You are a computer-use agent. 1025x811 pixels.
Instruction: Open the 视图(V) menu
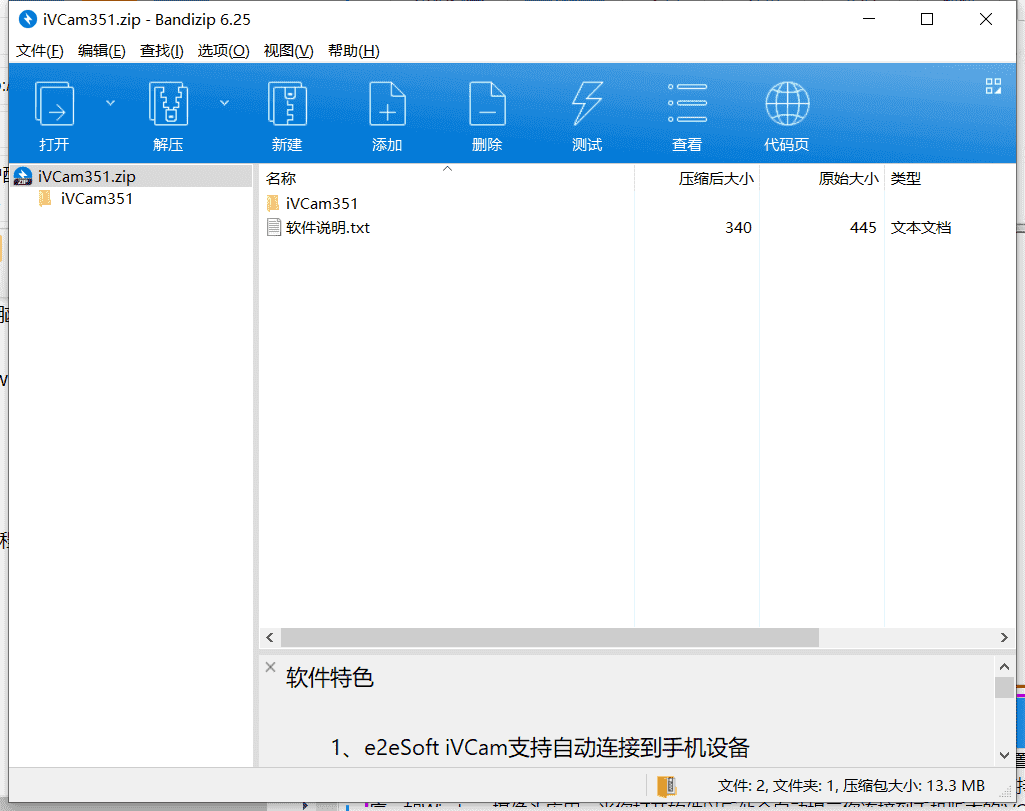pyautogui.click(x=288, y=51)
